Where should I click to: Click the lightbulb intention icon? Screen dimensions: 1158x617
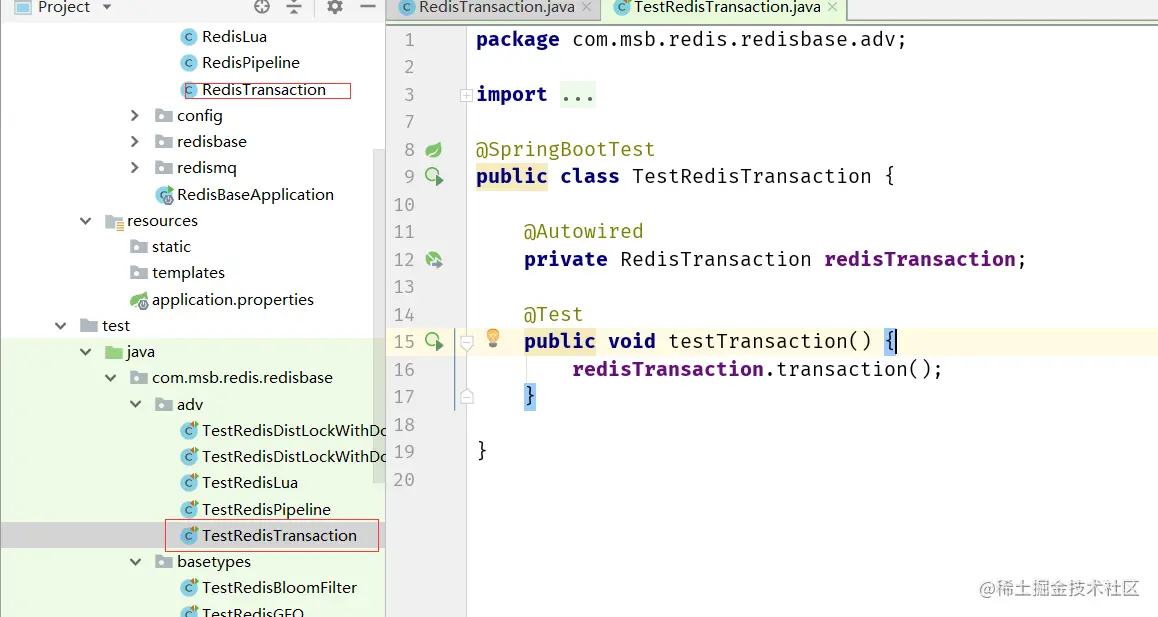pos(493,338)
